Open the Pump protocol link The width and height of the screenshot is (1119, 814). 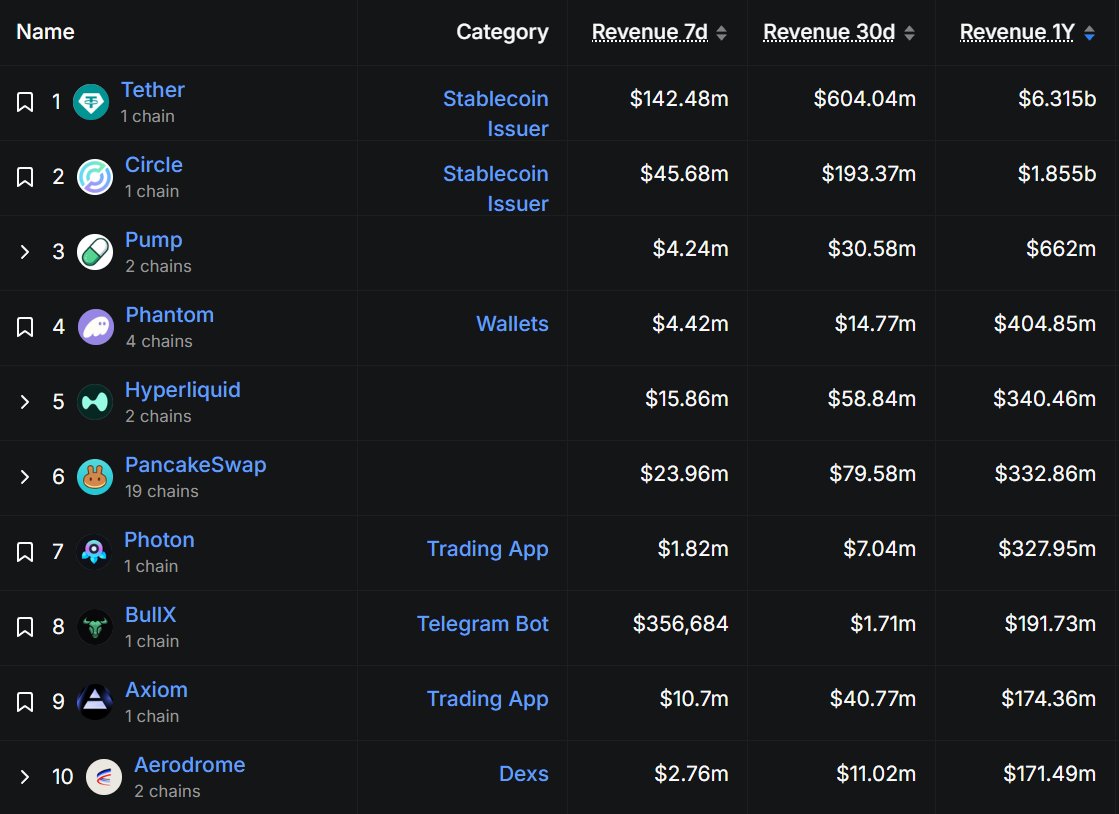pyautogui.click(x=154, y=240)
